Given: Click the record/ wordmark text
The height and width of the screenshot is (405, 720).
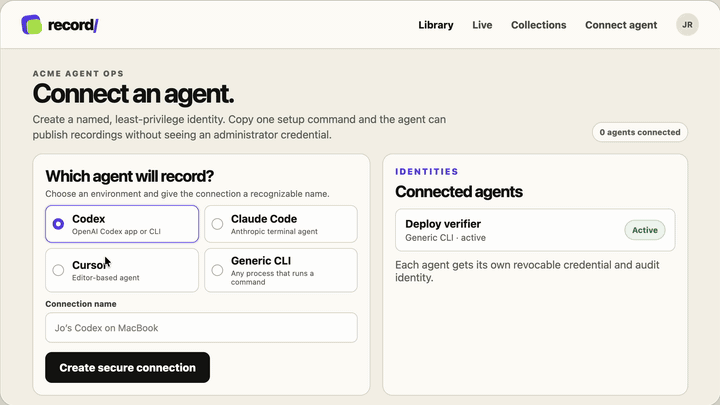Looking at the screenshot, I should point(73,25).
